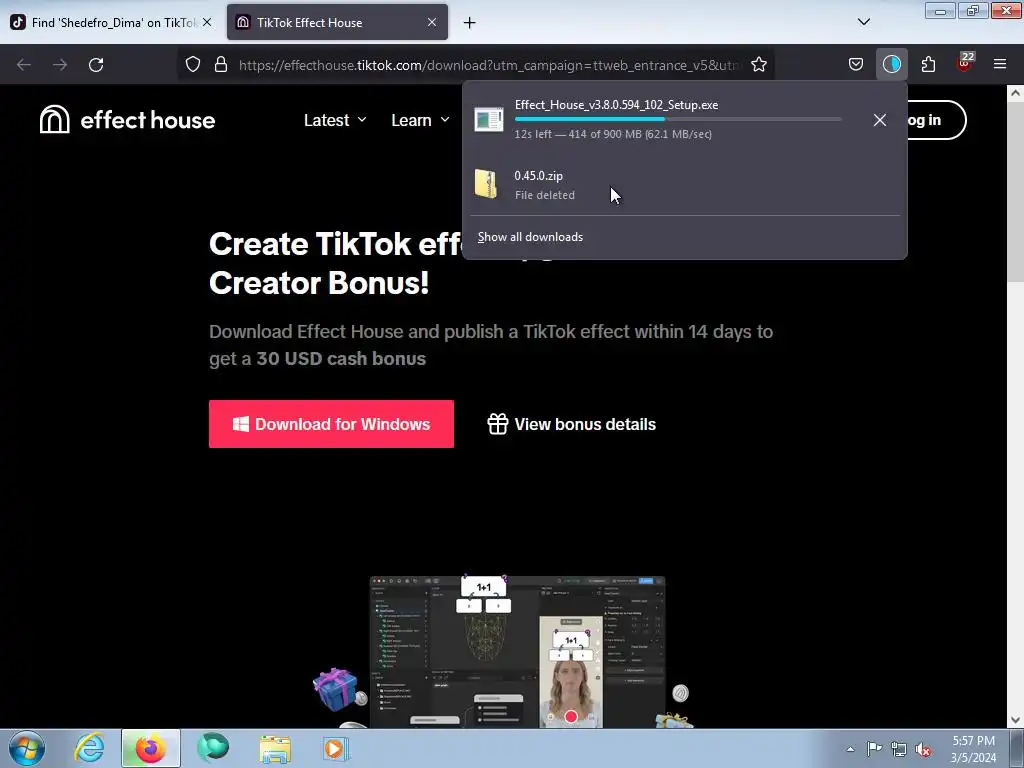Open Windows Explorer folder in taskbar
Screen dimensions: 1024x768
click(275, 748)
